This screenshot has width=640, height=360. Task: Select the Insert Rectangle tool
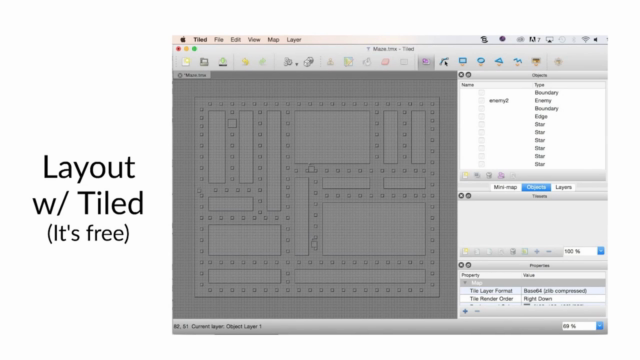point(462,62)
